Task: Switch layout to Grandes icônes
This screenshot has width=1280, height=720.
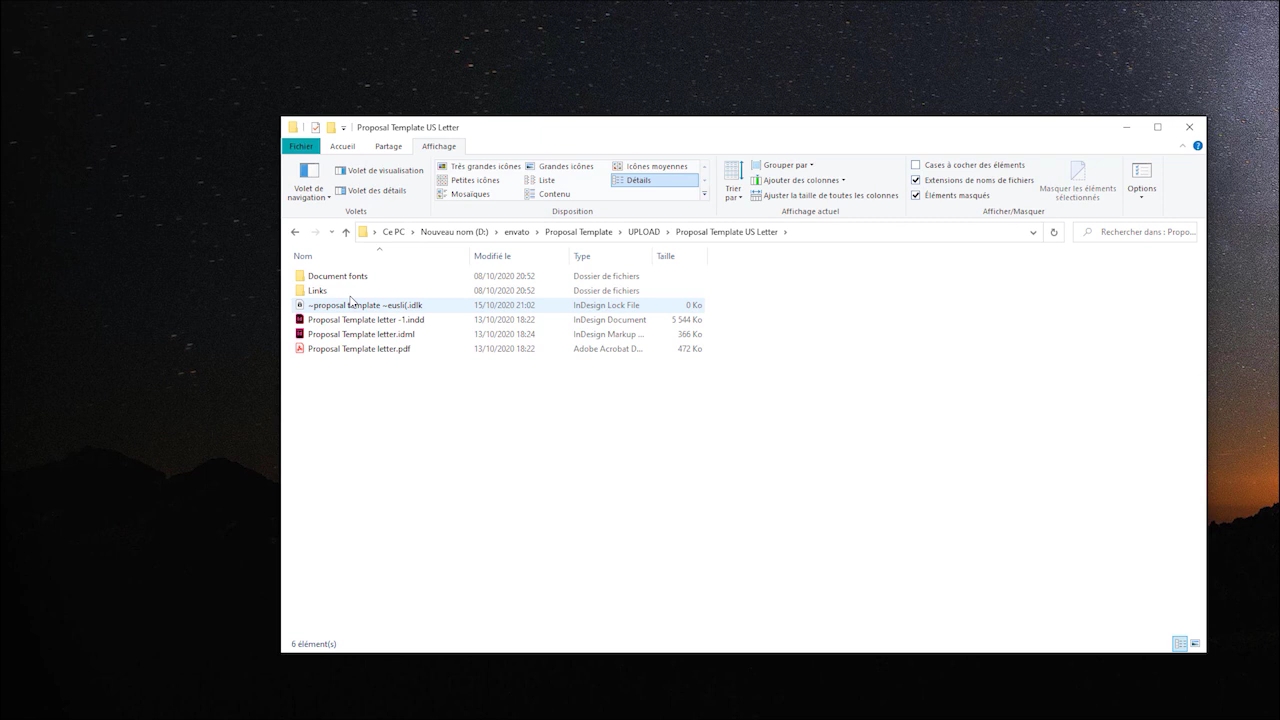Action: tap(560, 166)
